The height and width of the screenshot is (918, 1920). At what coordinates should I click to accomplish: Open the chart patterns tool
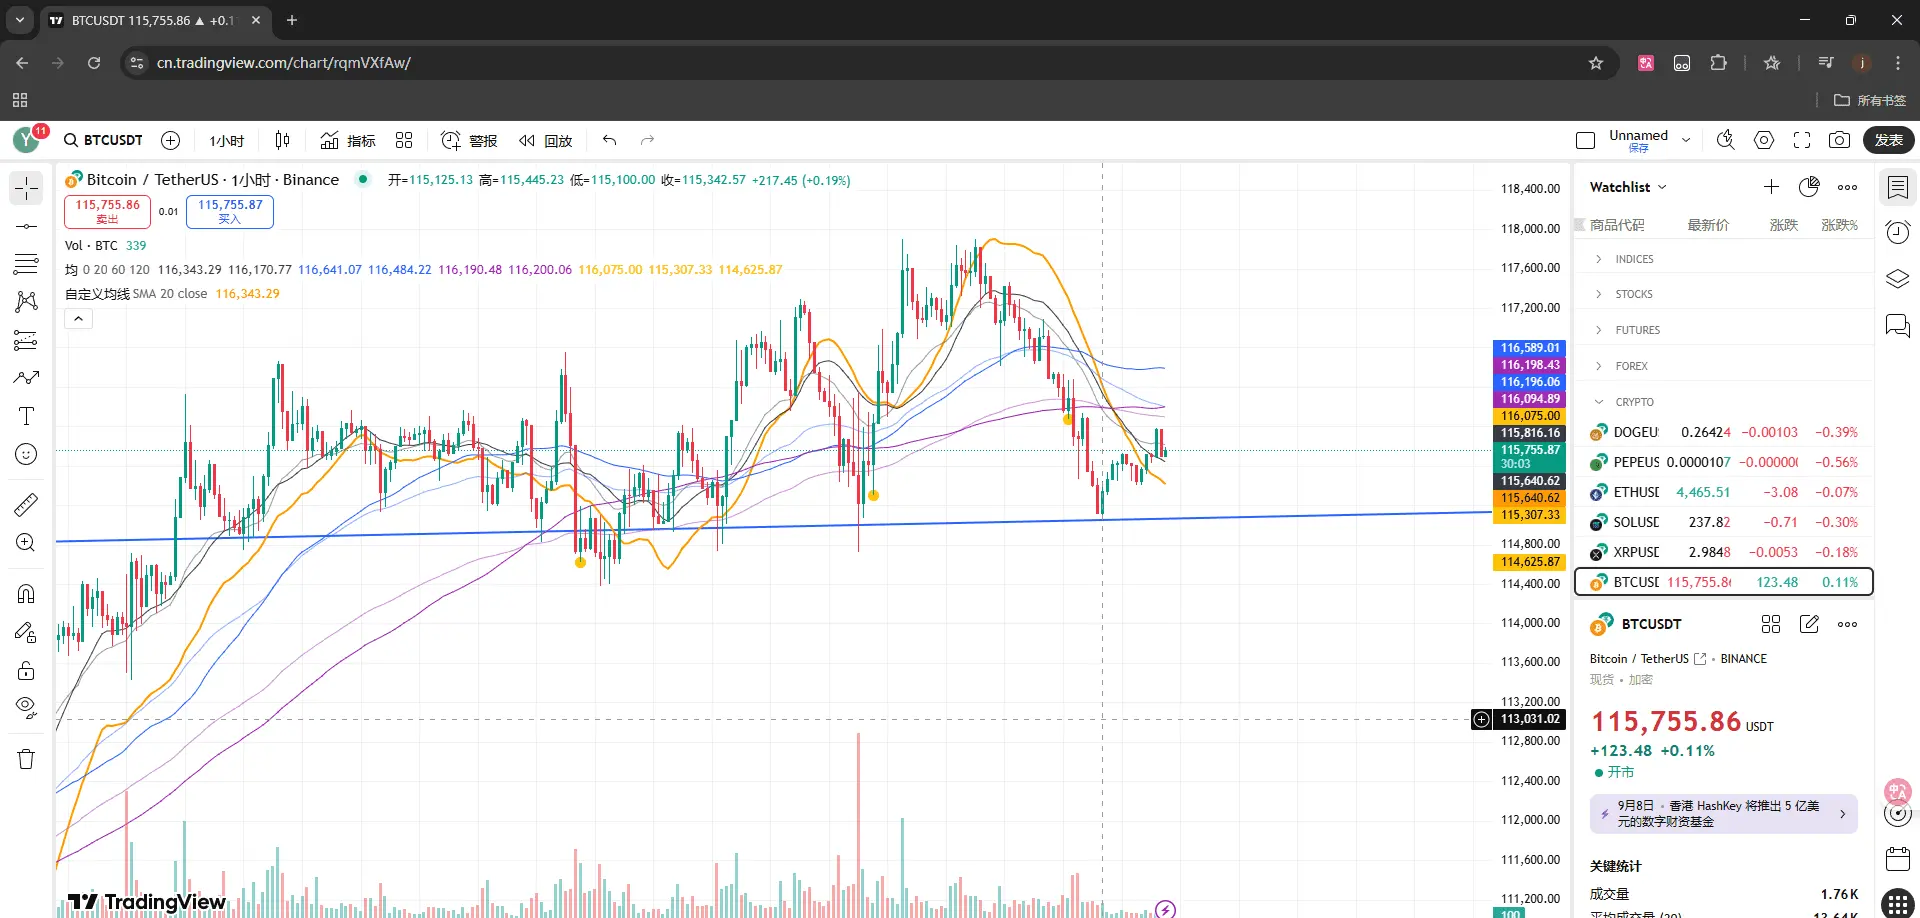tap(26, 302)
